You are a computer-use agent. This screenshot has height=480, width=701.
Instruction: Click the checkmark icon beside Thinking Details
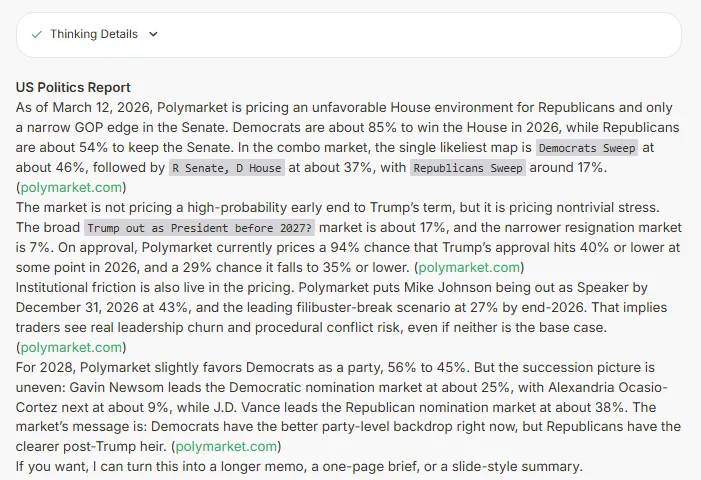point(37,34)
